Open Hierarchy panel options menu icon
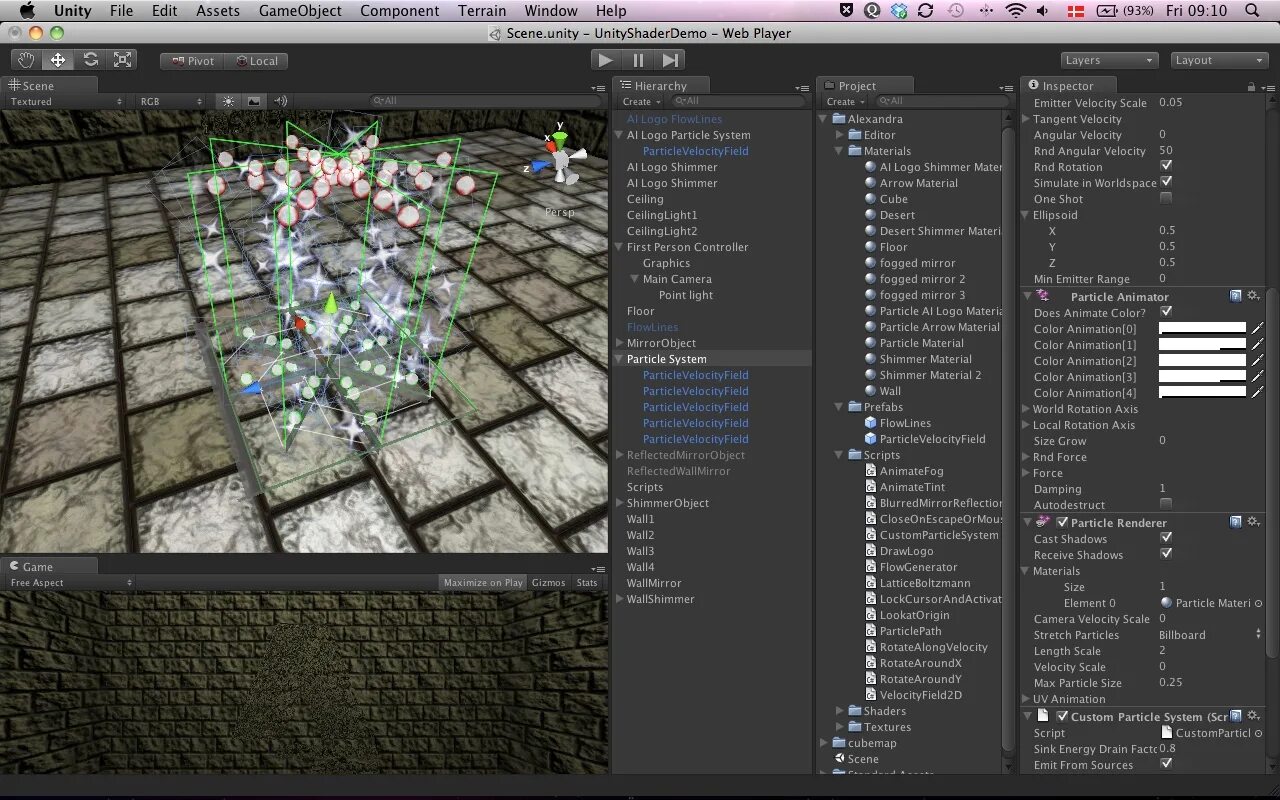This screenshot has height=800, width=1280. coord(800,87)
